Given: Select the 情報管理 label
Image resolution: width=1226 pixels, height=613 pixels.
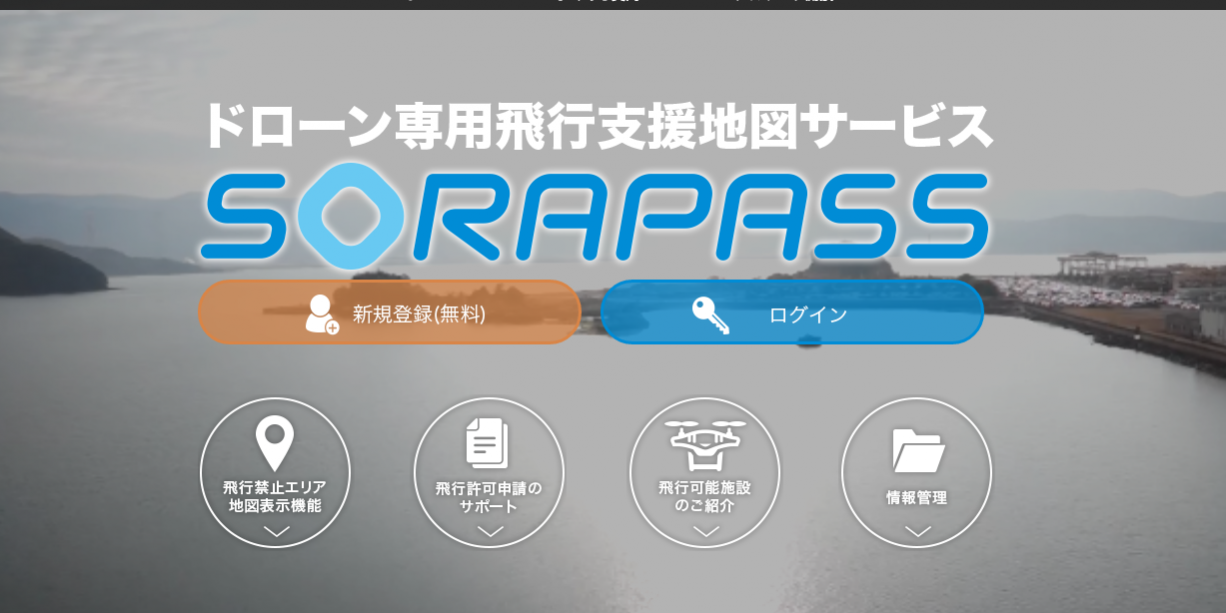Looking at the screenshot, I should (917, 497).
